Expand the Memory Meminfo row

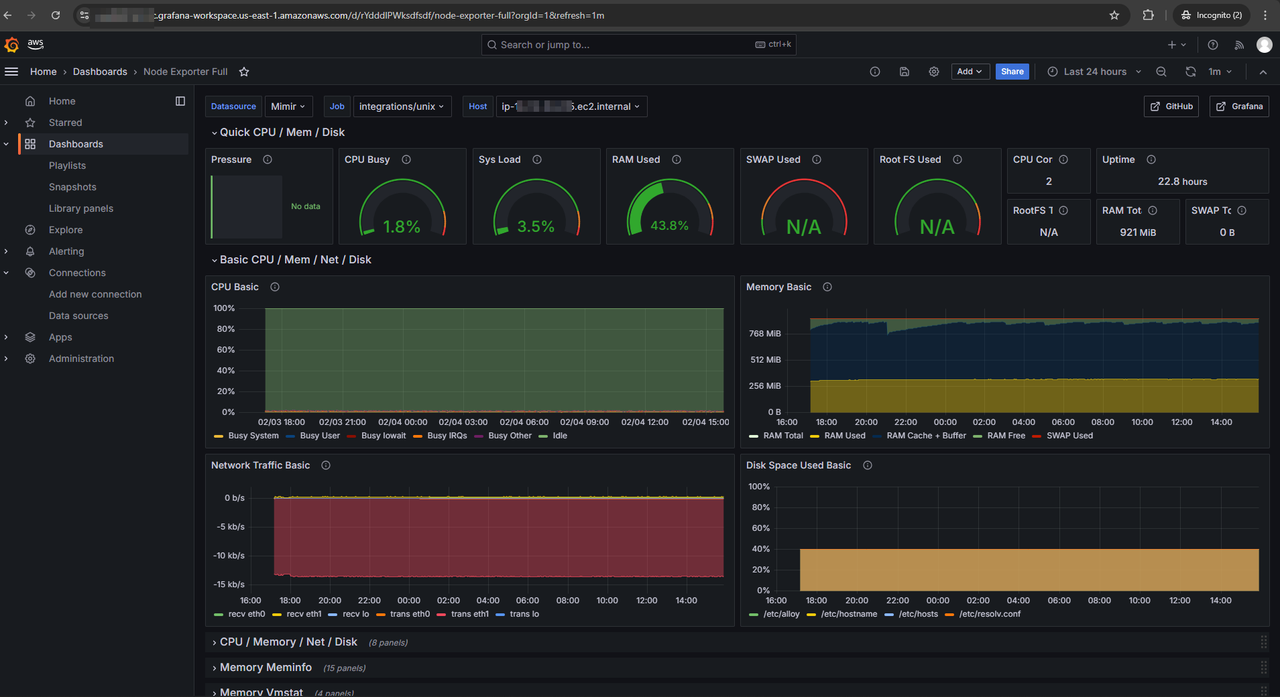265,667
